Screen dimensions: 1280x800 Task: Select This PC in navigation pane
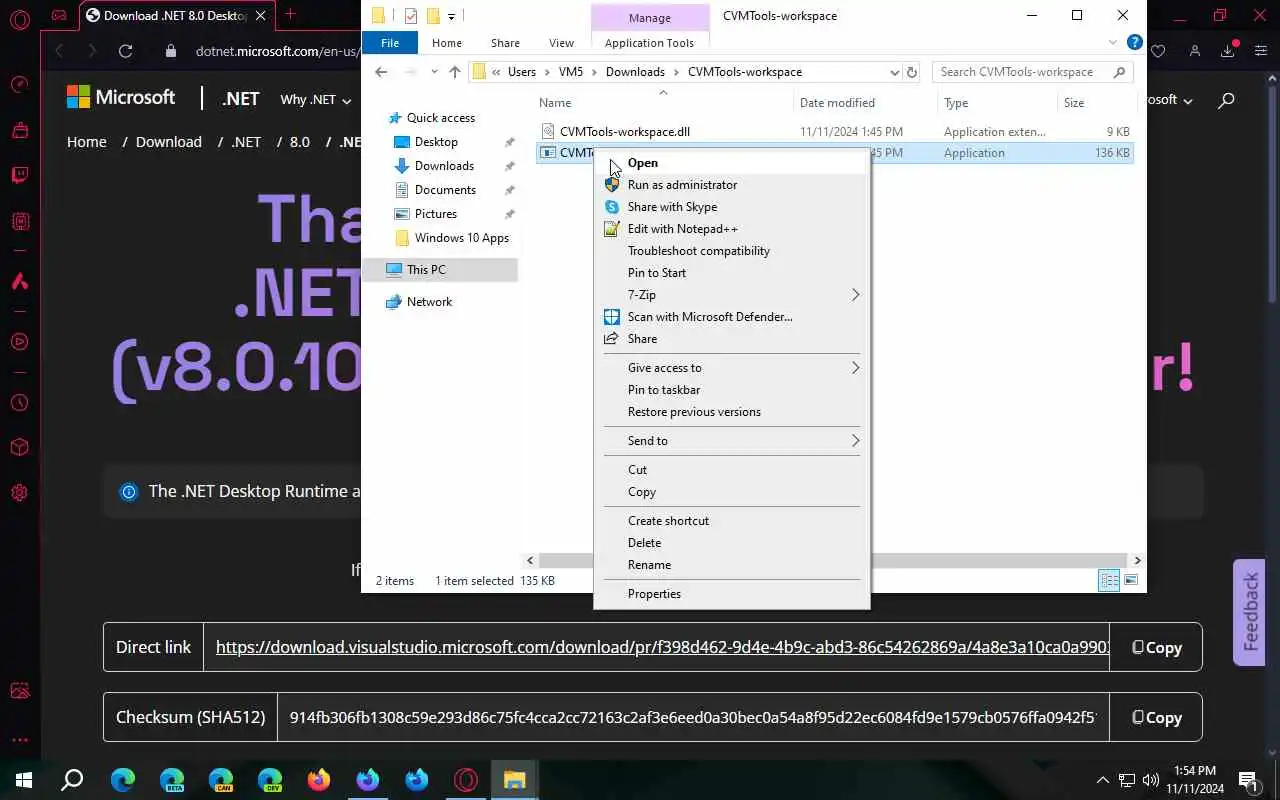coord(426,270)
